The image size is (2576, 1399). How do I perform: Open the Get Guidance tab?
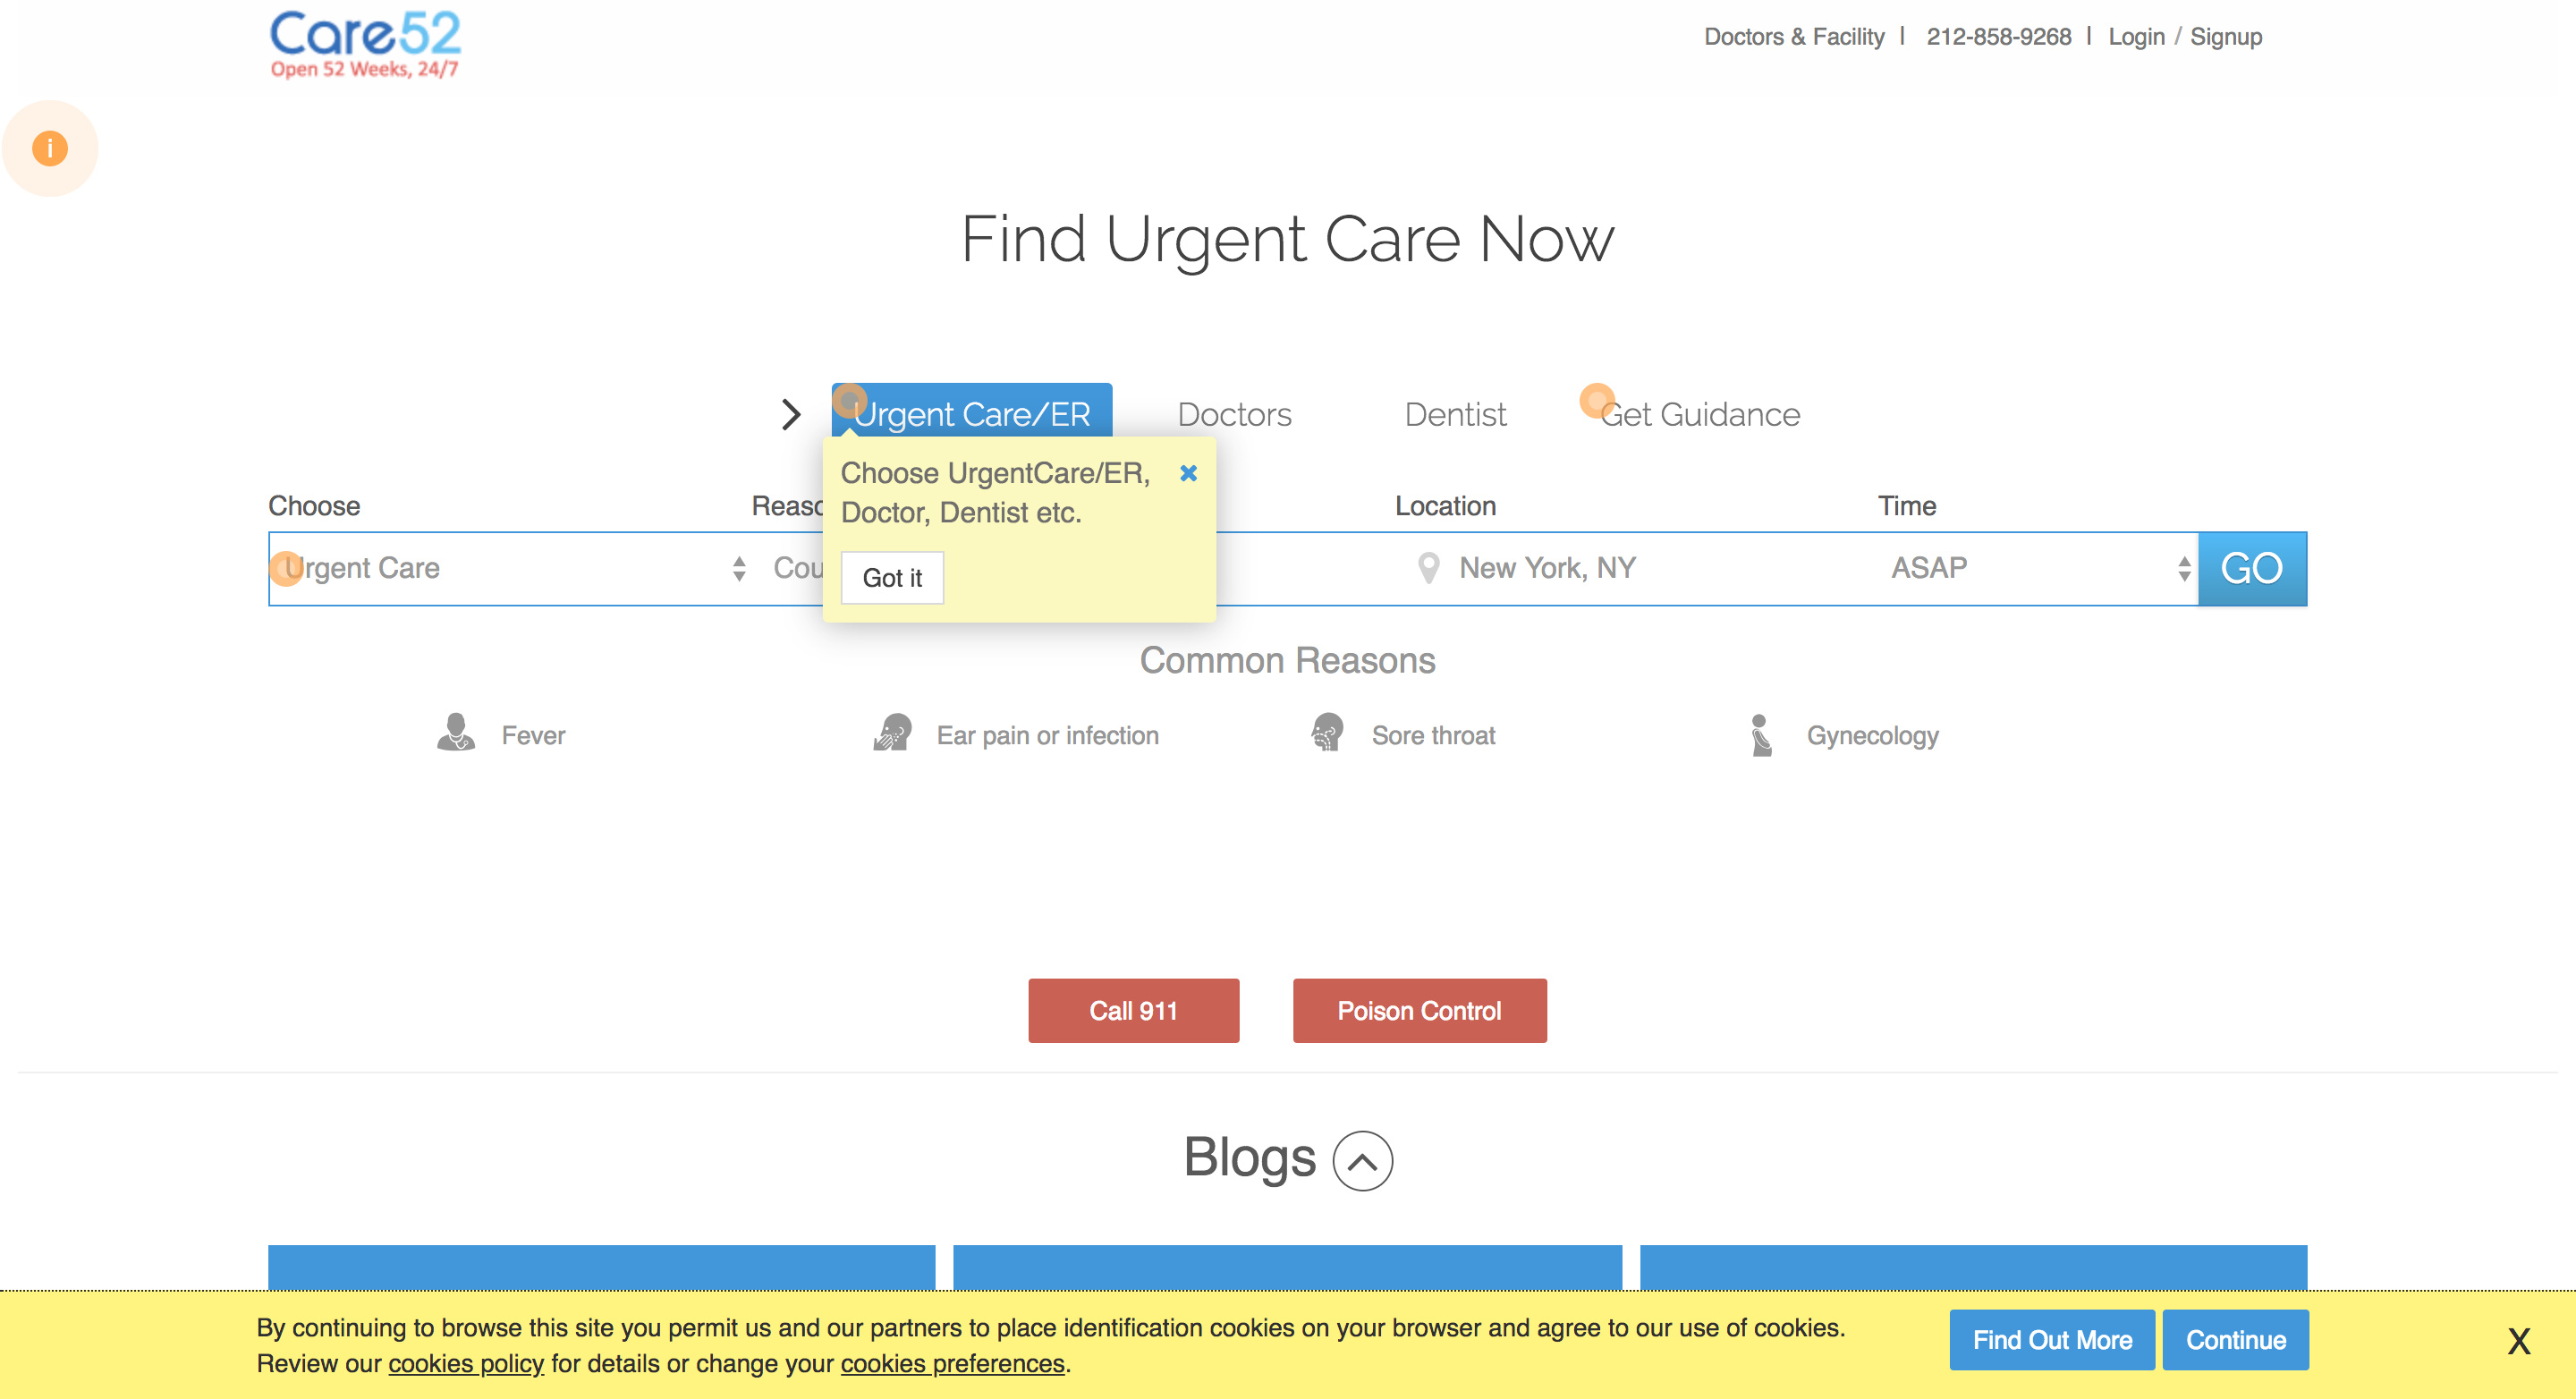pyautogui.click(x=1700, y=414)
